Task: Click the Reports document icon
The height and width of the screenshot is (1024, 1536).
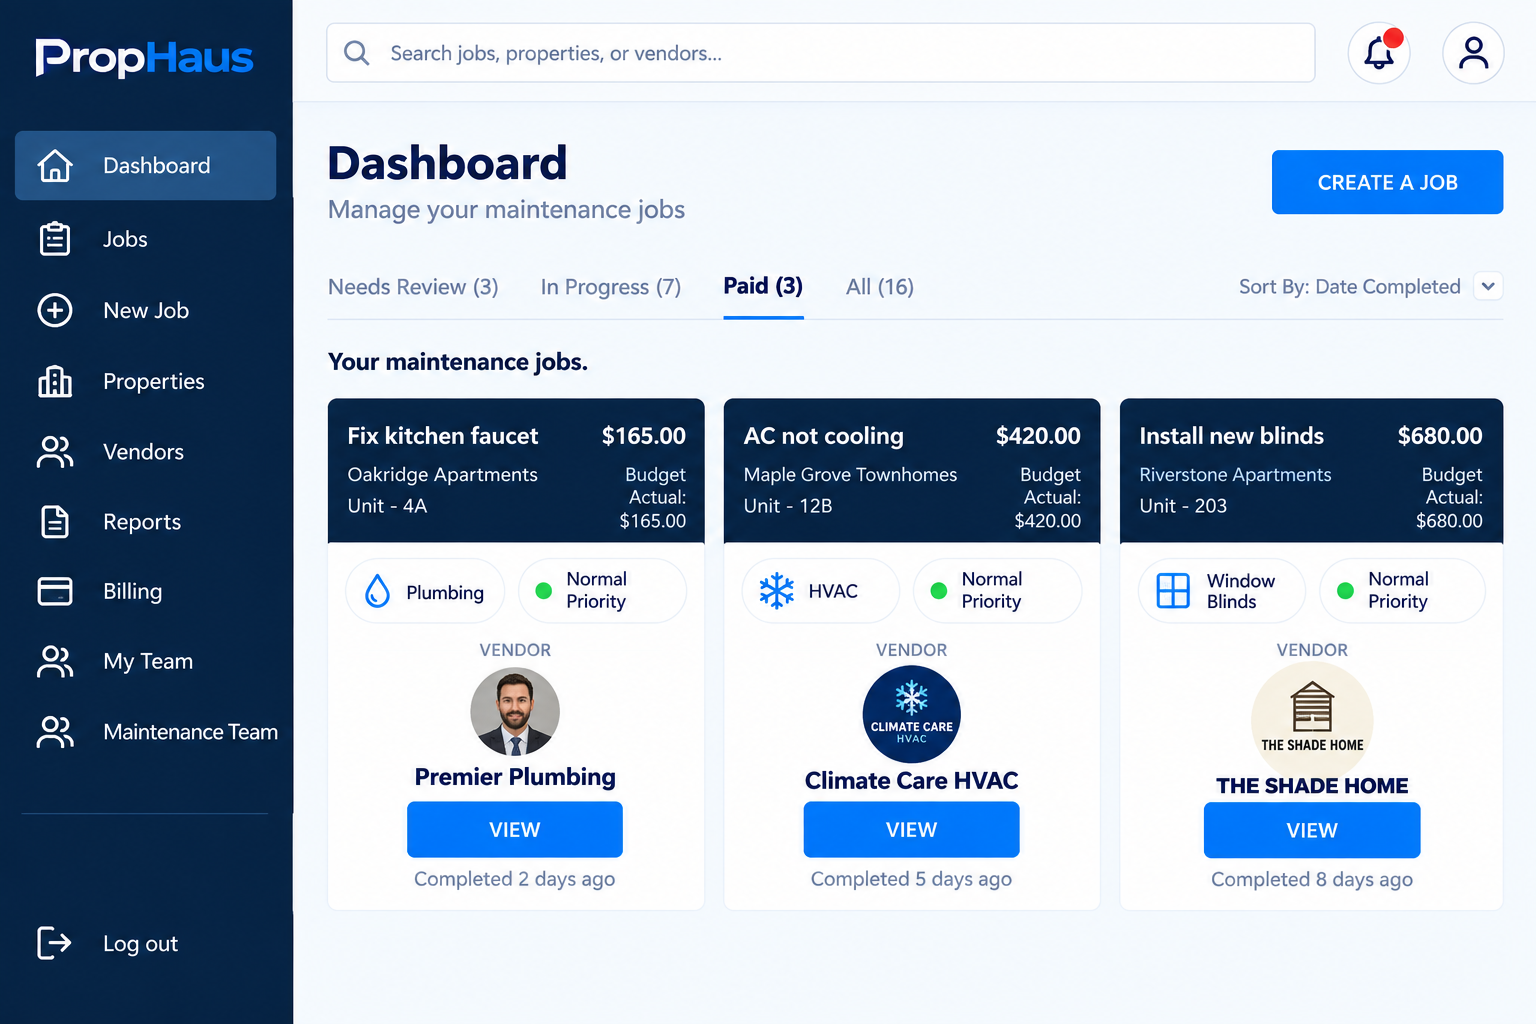Action: pyautogui.click(x=55, y=522)
